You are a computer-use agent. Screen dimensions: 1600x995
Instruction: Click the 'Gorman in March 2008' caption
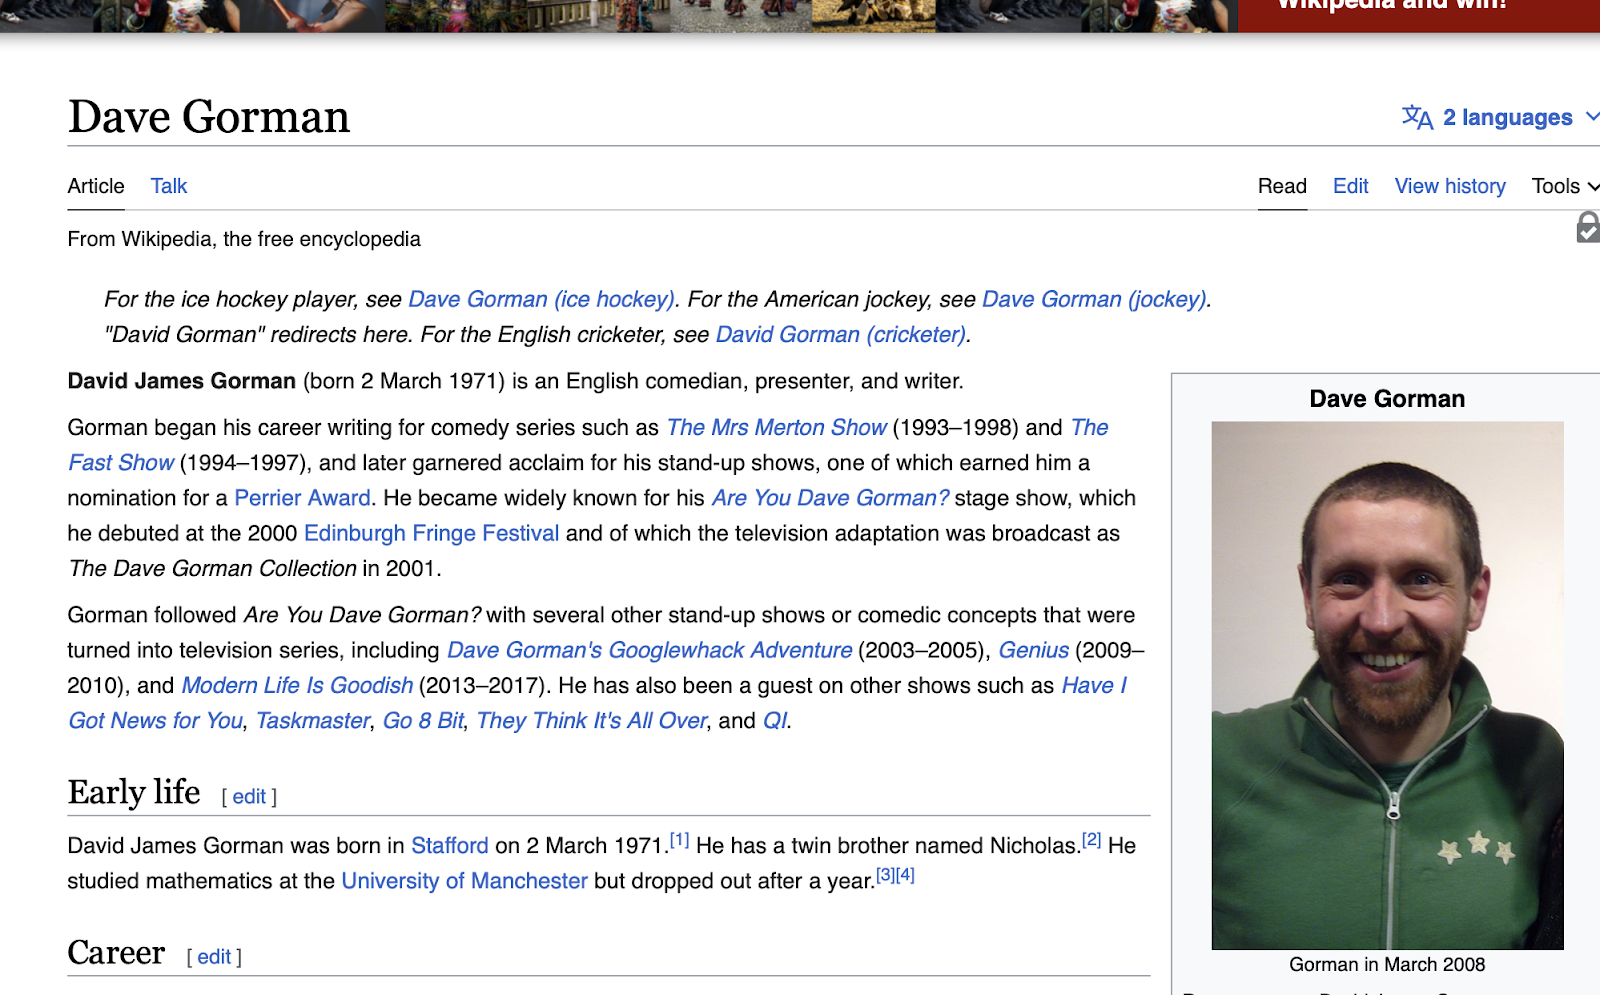click(1387, 964)
